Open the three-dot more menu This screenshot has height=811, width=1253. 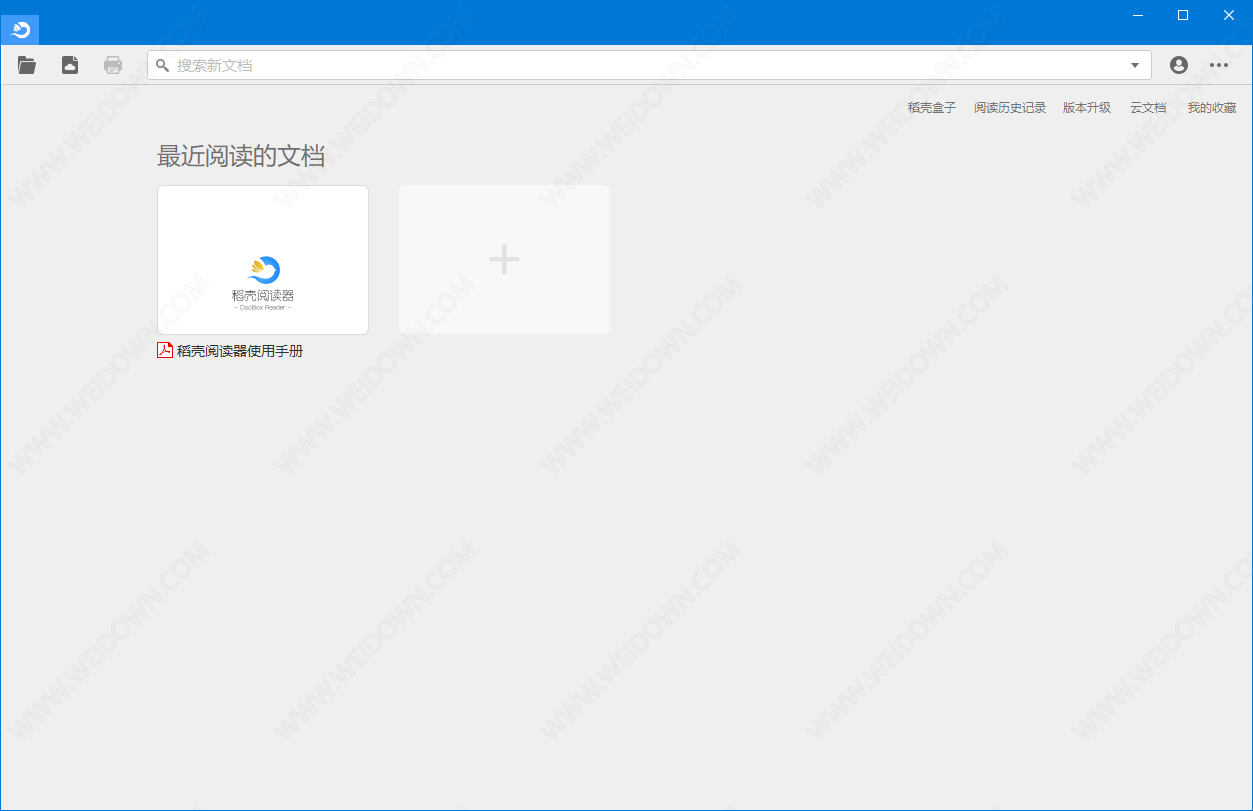point(1219,65)
